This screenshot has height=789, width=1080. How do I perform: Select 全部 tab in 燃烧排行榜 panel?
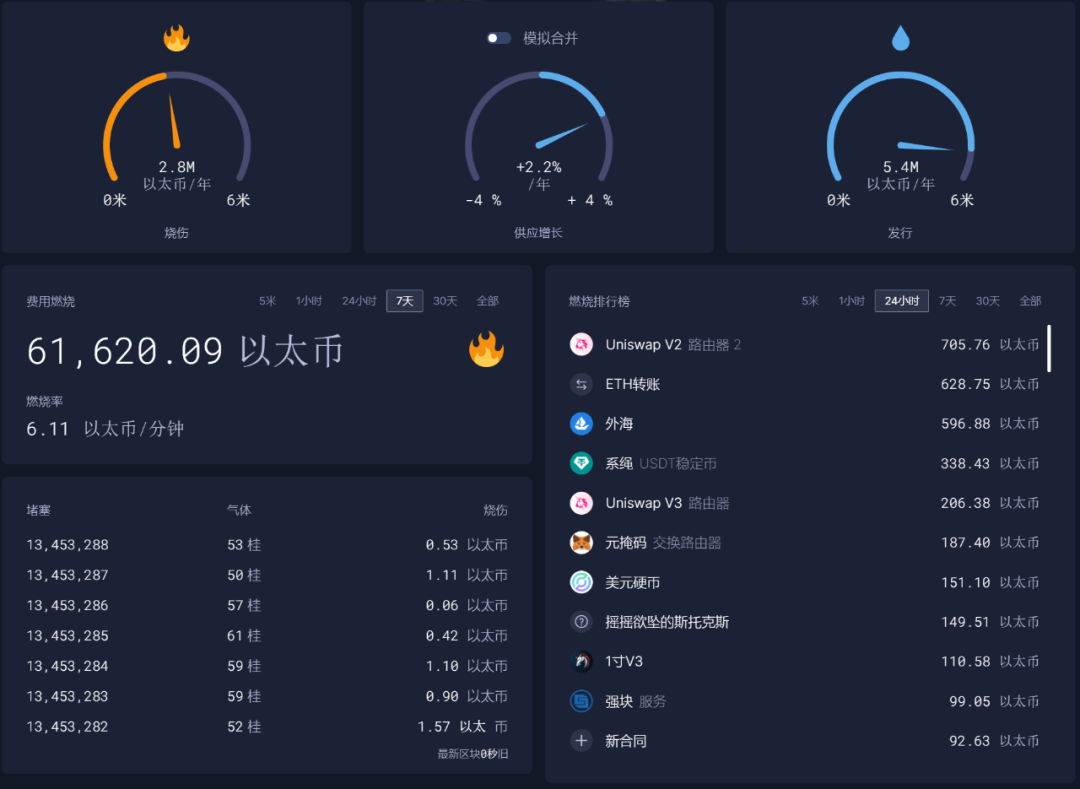(1030, 301)
